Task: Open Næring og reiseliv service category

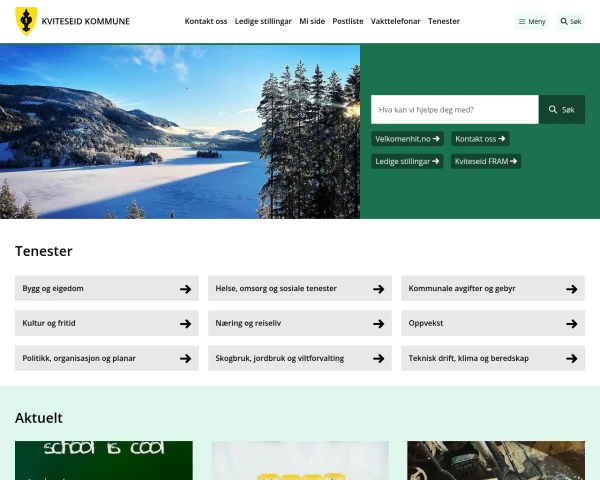Action: pyautogui.click(x=290, y=324)
